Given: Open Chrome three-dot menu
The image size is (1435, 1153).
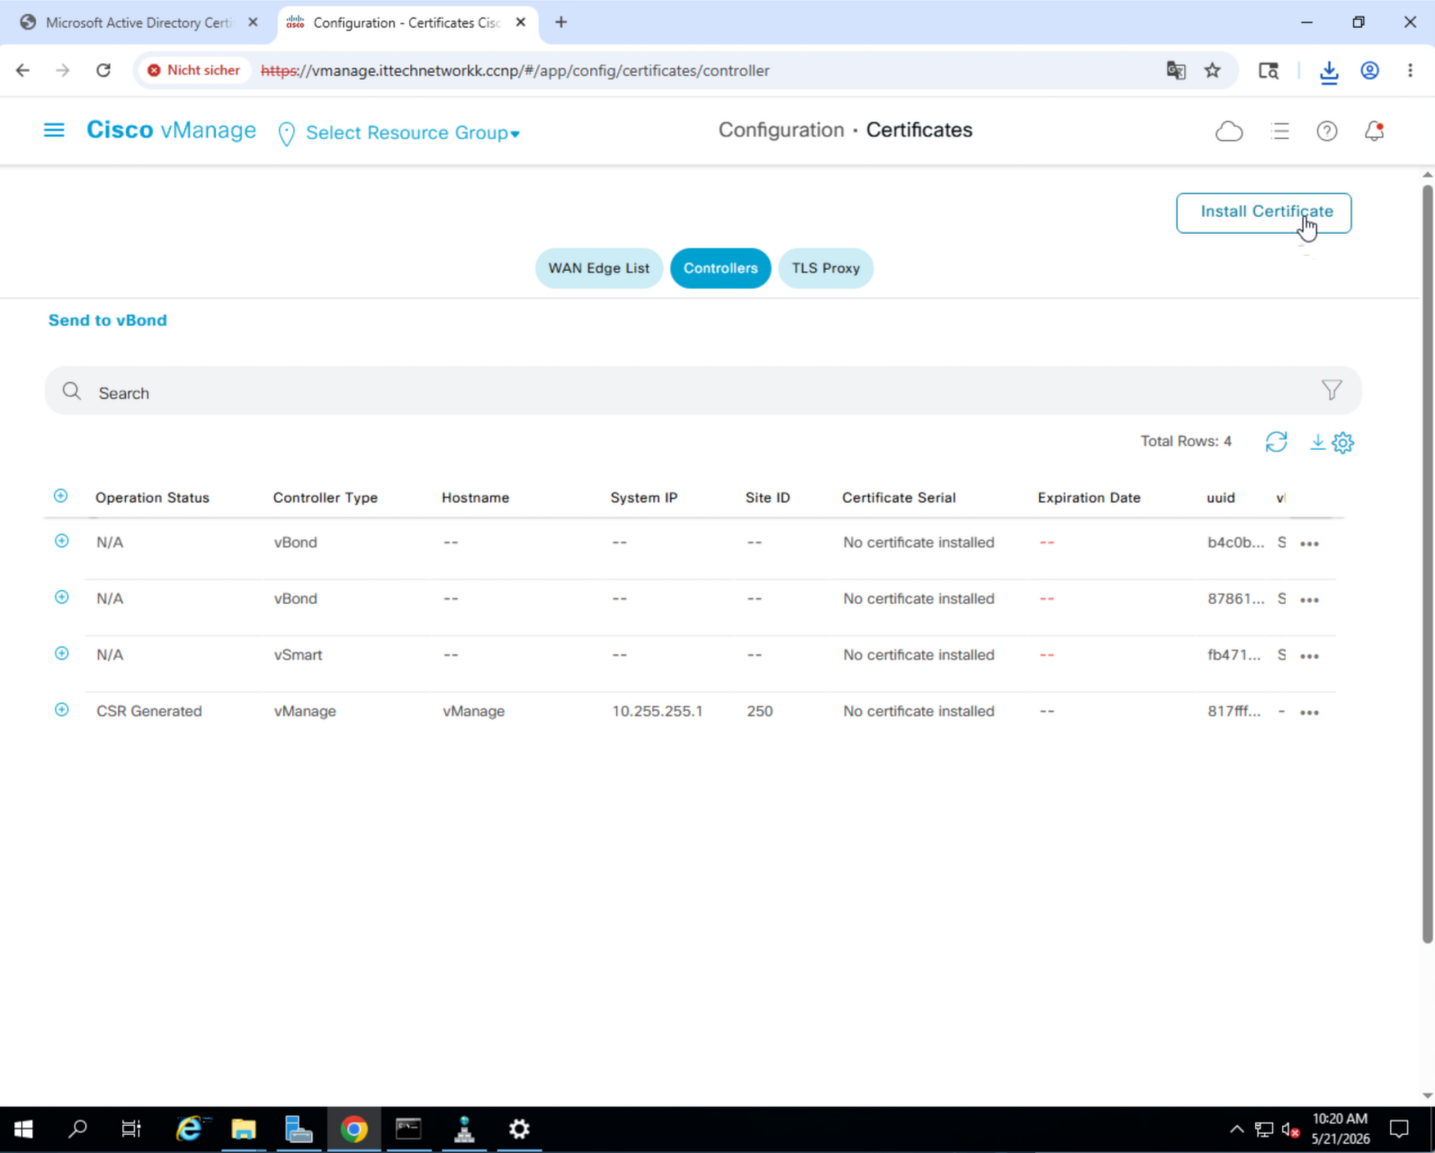Looking at the screenshot, I should (1410, 70).
